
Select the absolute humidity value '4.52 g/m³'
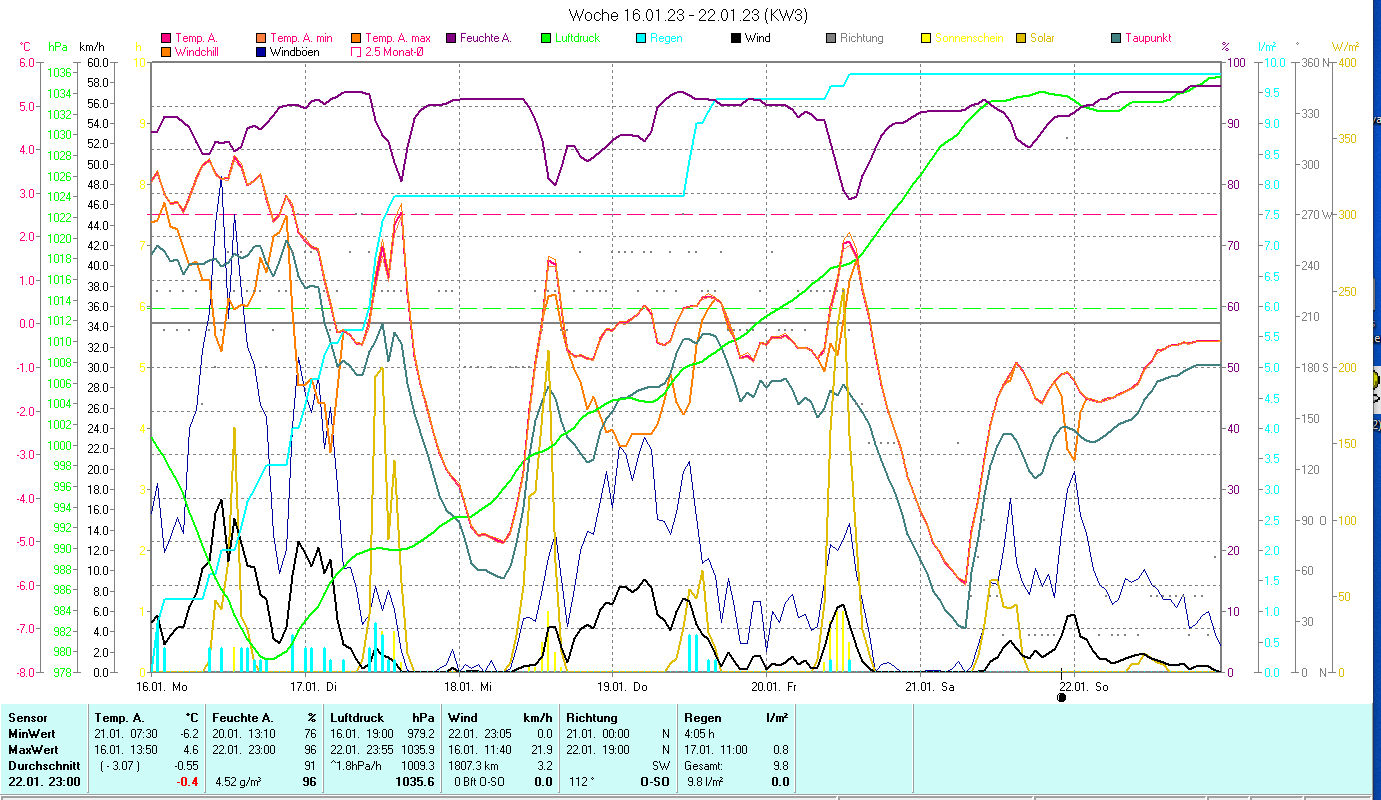(238, 782)
